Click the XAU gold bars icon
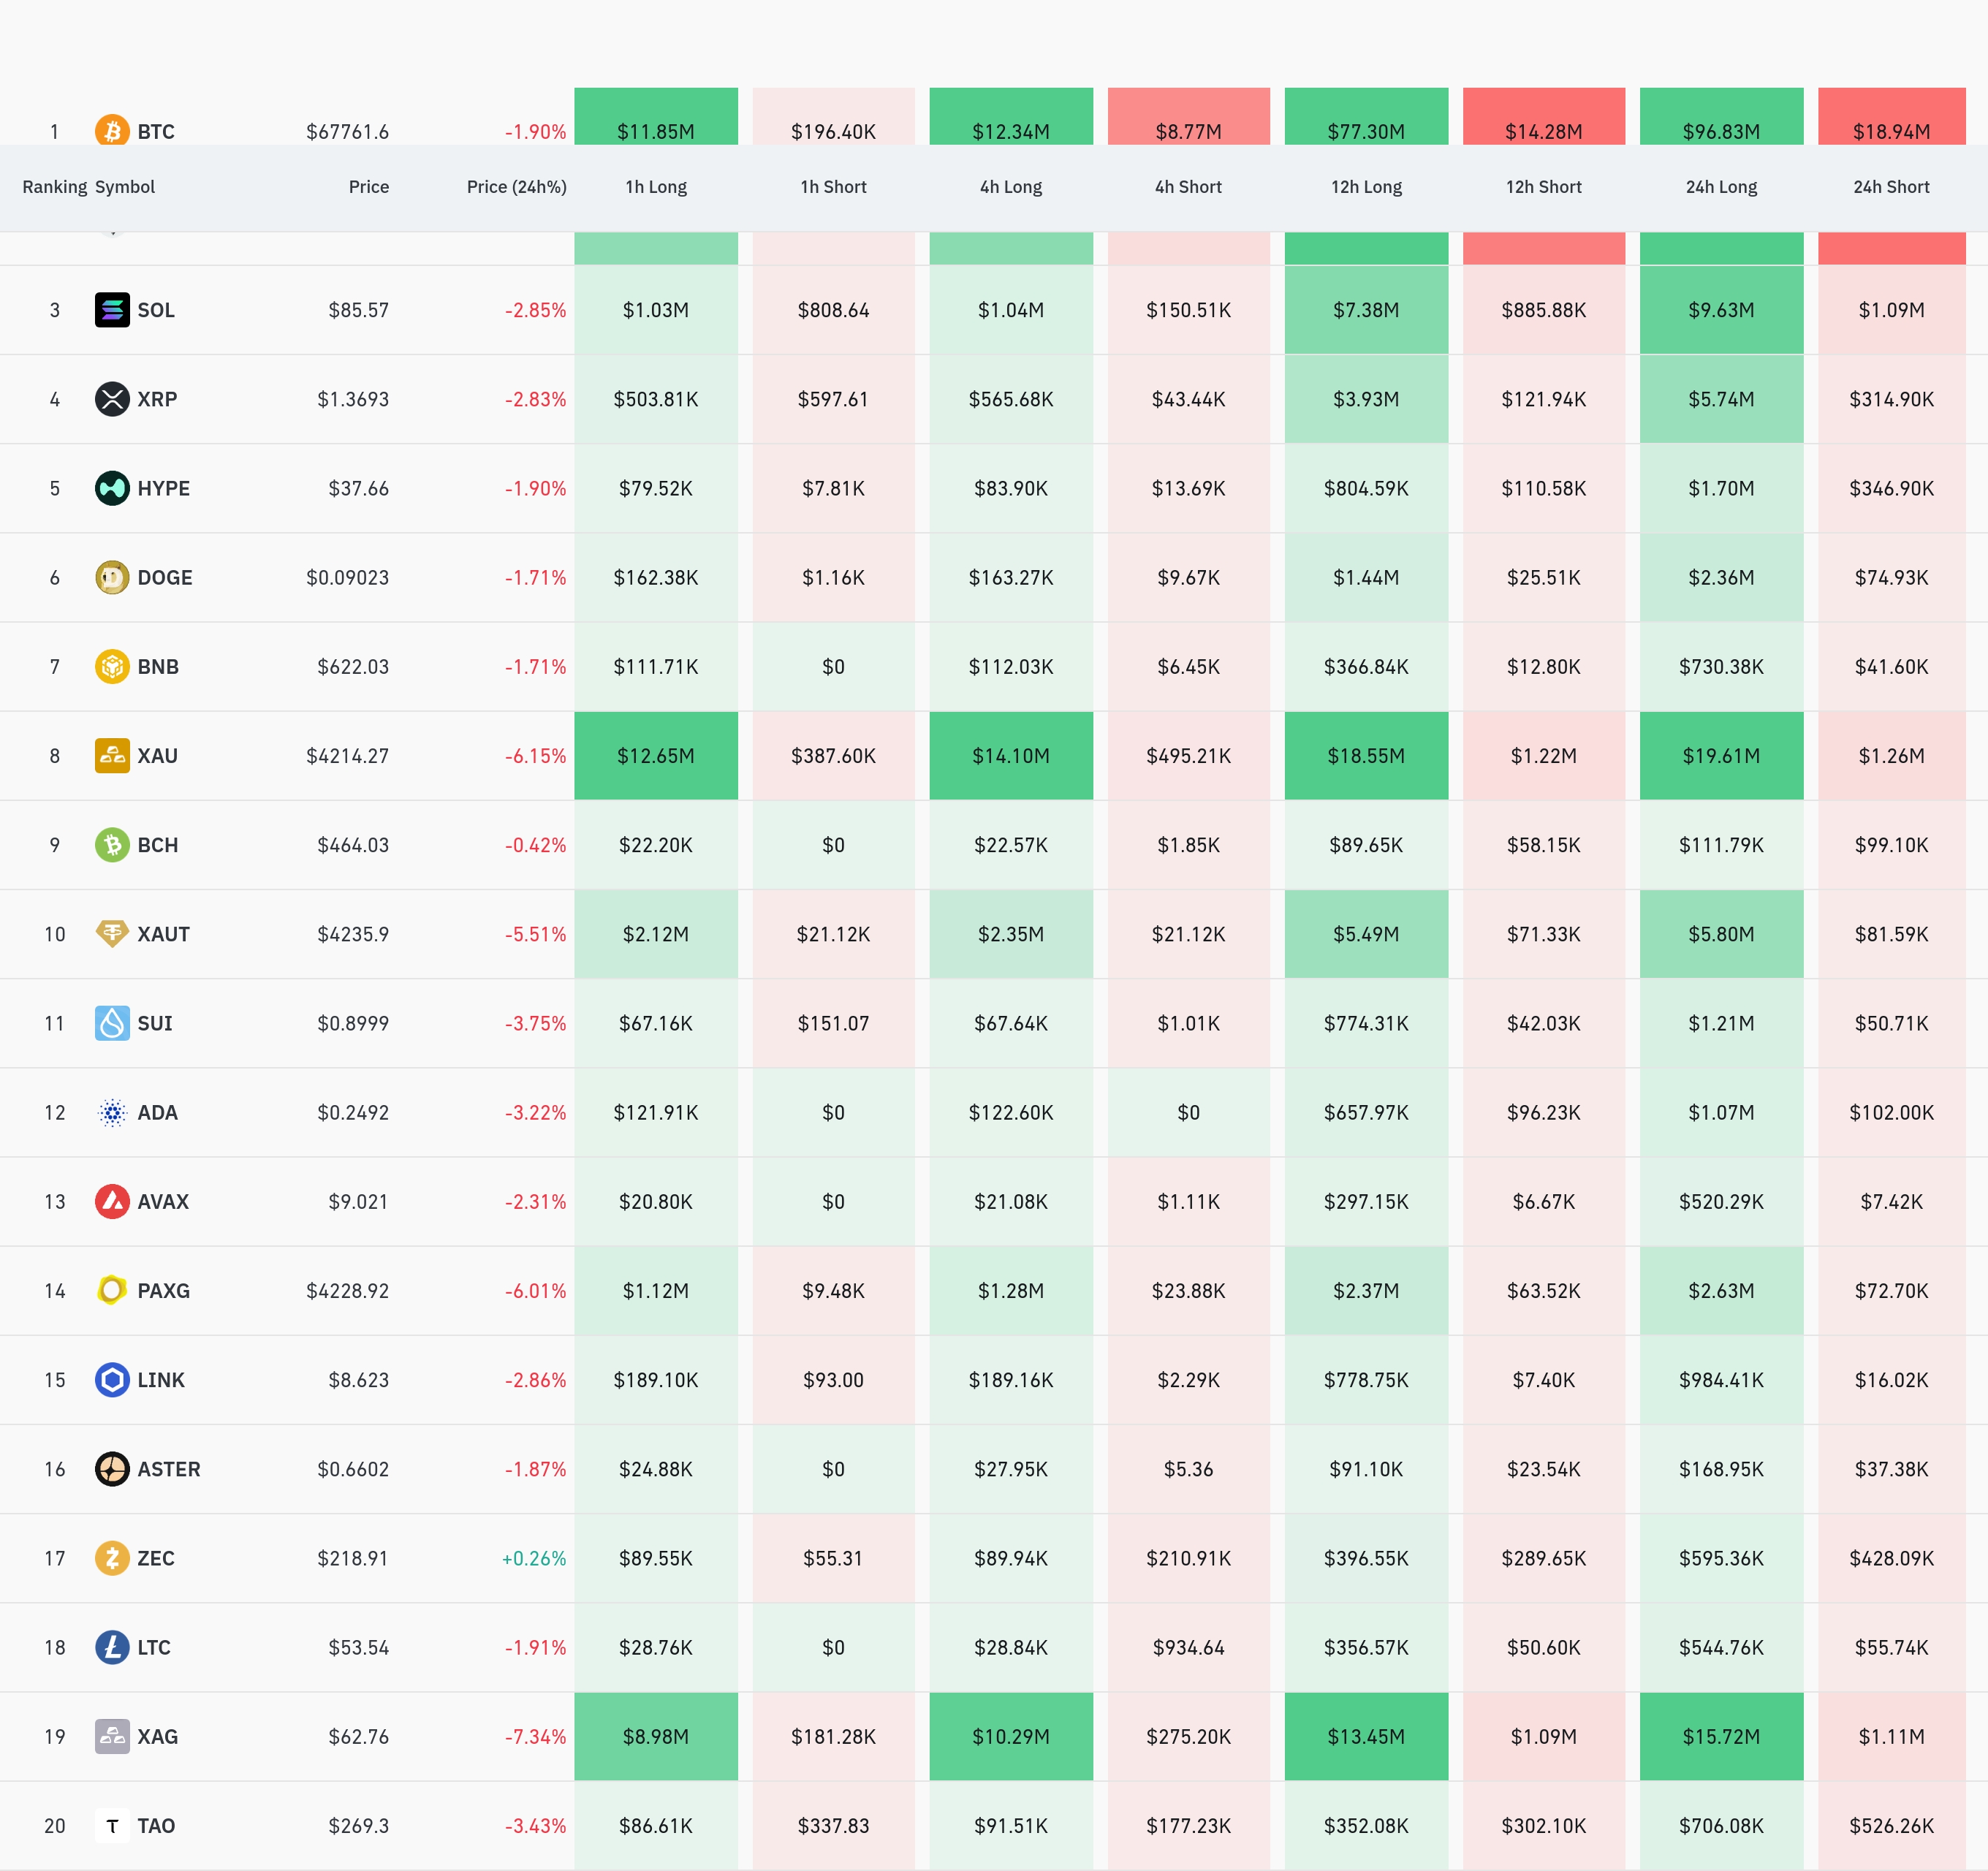The height and width of the screenshot is (1871, 1988). click(x=112, y=755)
